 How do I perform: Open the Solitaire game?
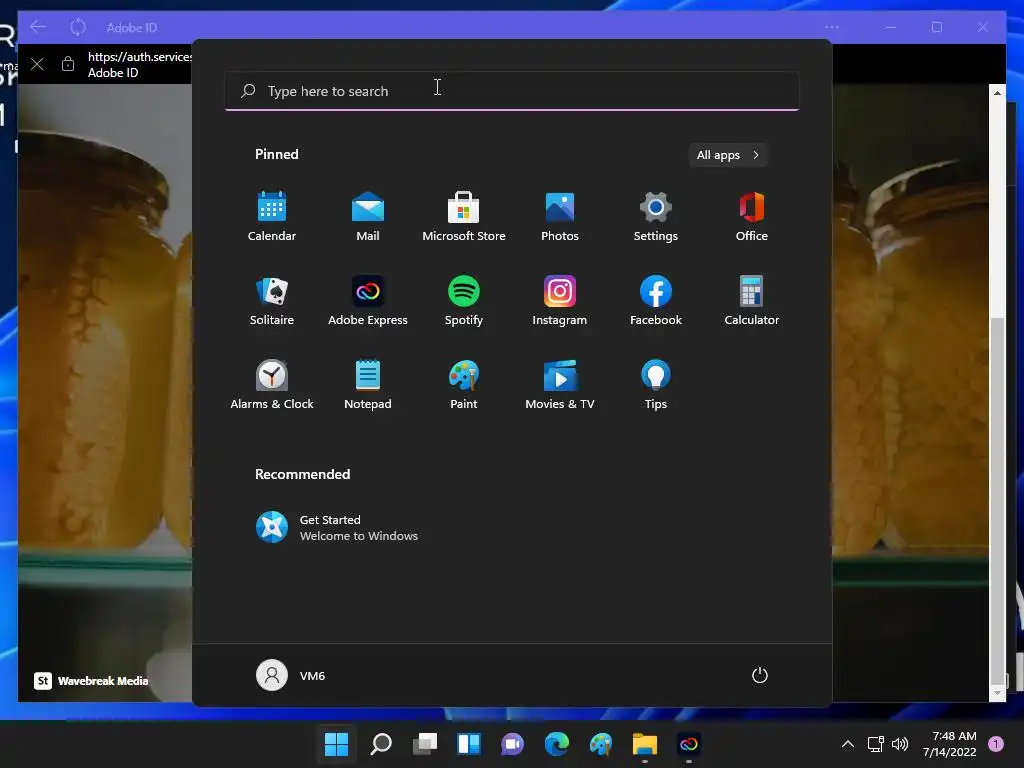[272, 300]
